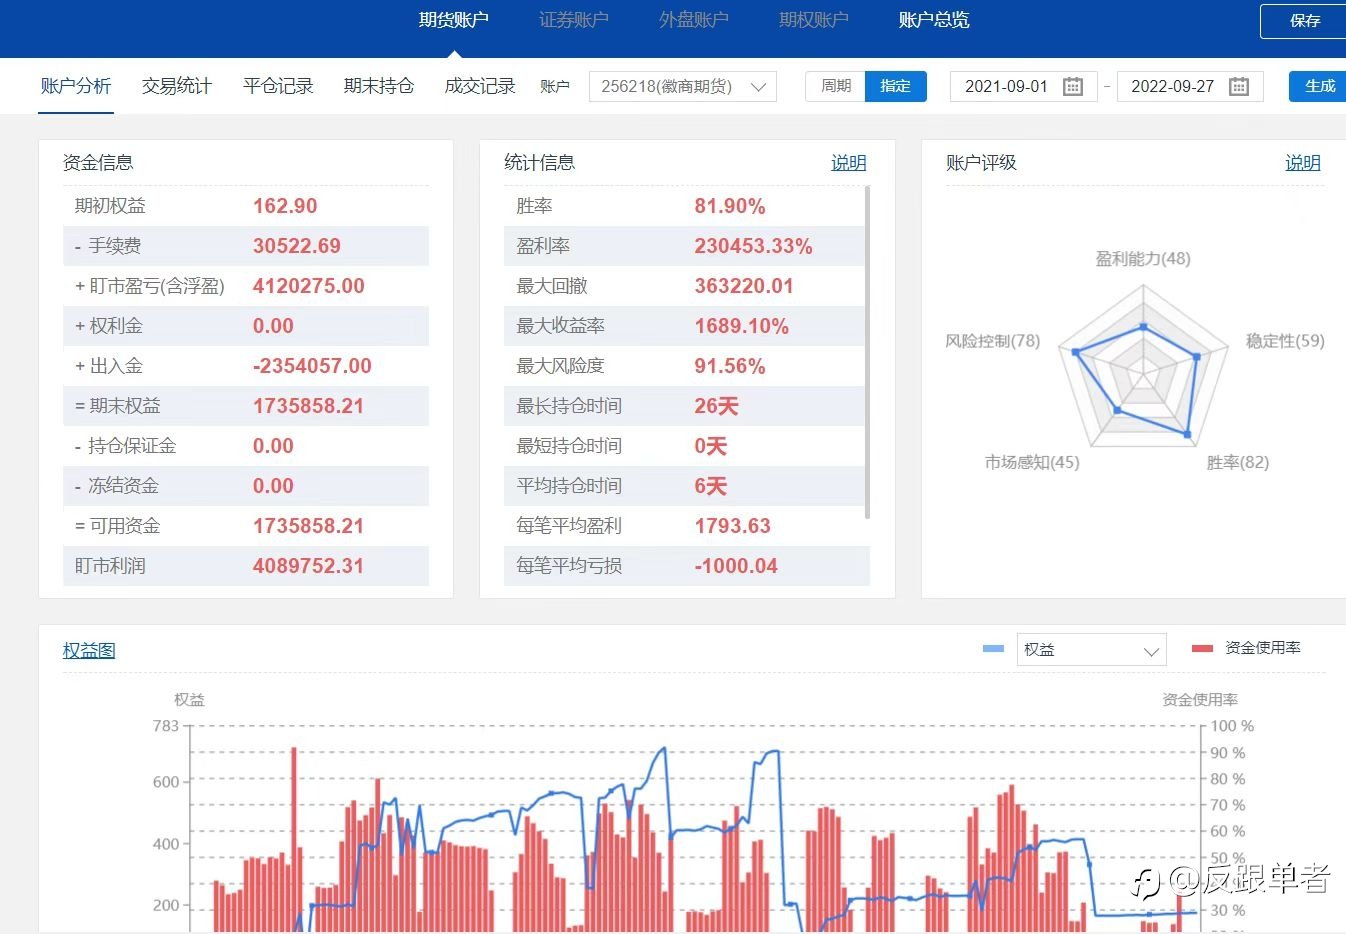
Task: Open the 说明 link in 账户评级
Action: [x=1303, y=163]
